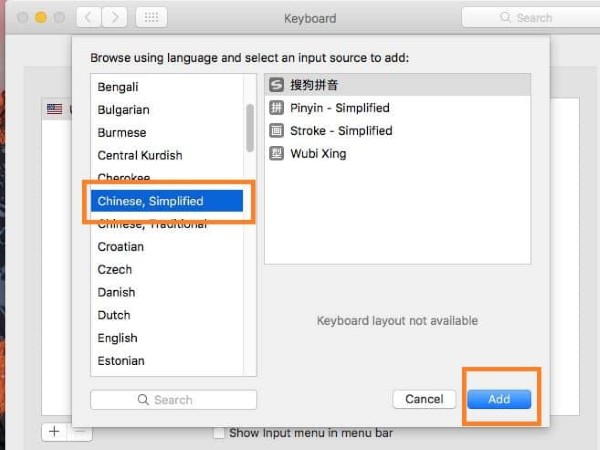Click the Sogou Pinyin input source icon

[x=276, y=85]
